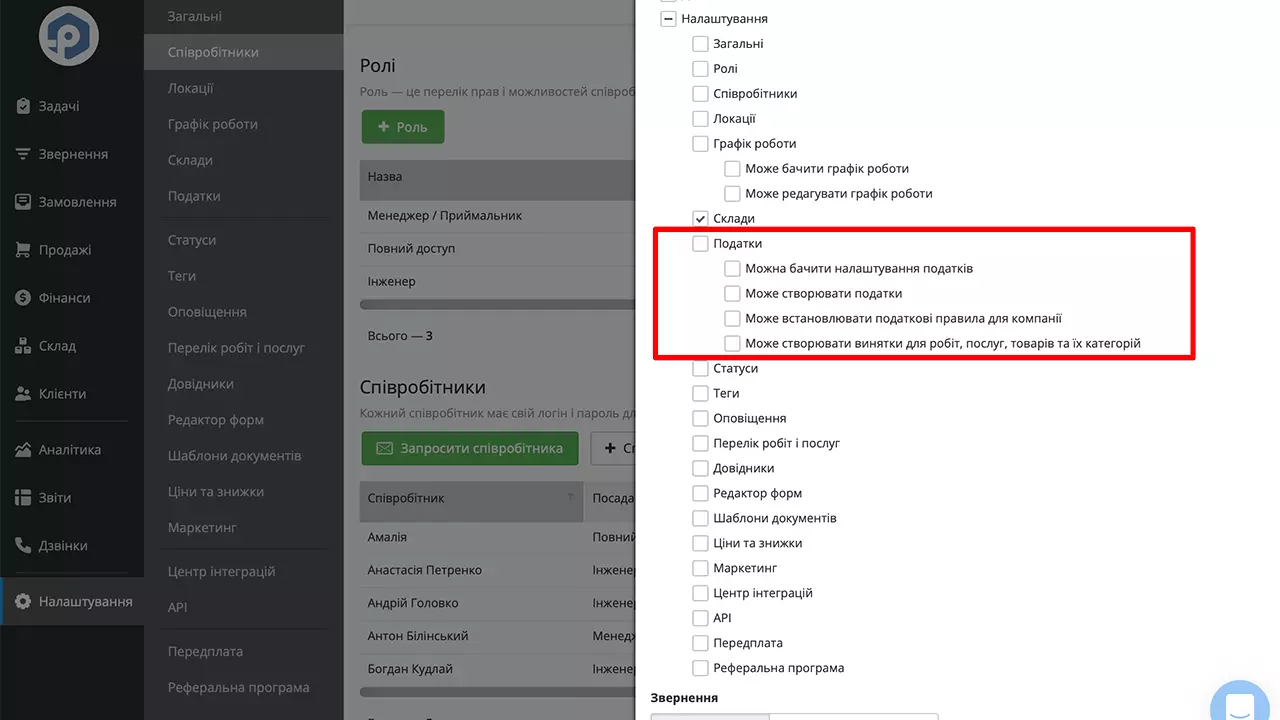Viewport: 1280px width, 720px height.
Task: Sort table by Співробітник column arrow
Action: [571, 497]
